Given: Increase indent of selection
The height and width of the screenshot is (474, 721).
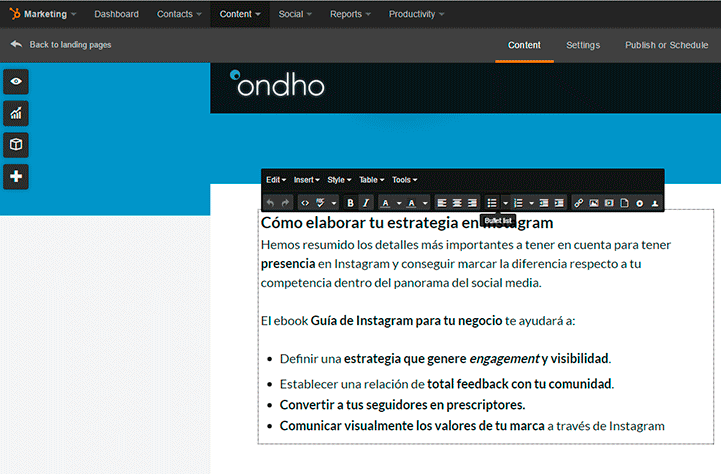Looking at the screenshot, I should (559, 203).
